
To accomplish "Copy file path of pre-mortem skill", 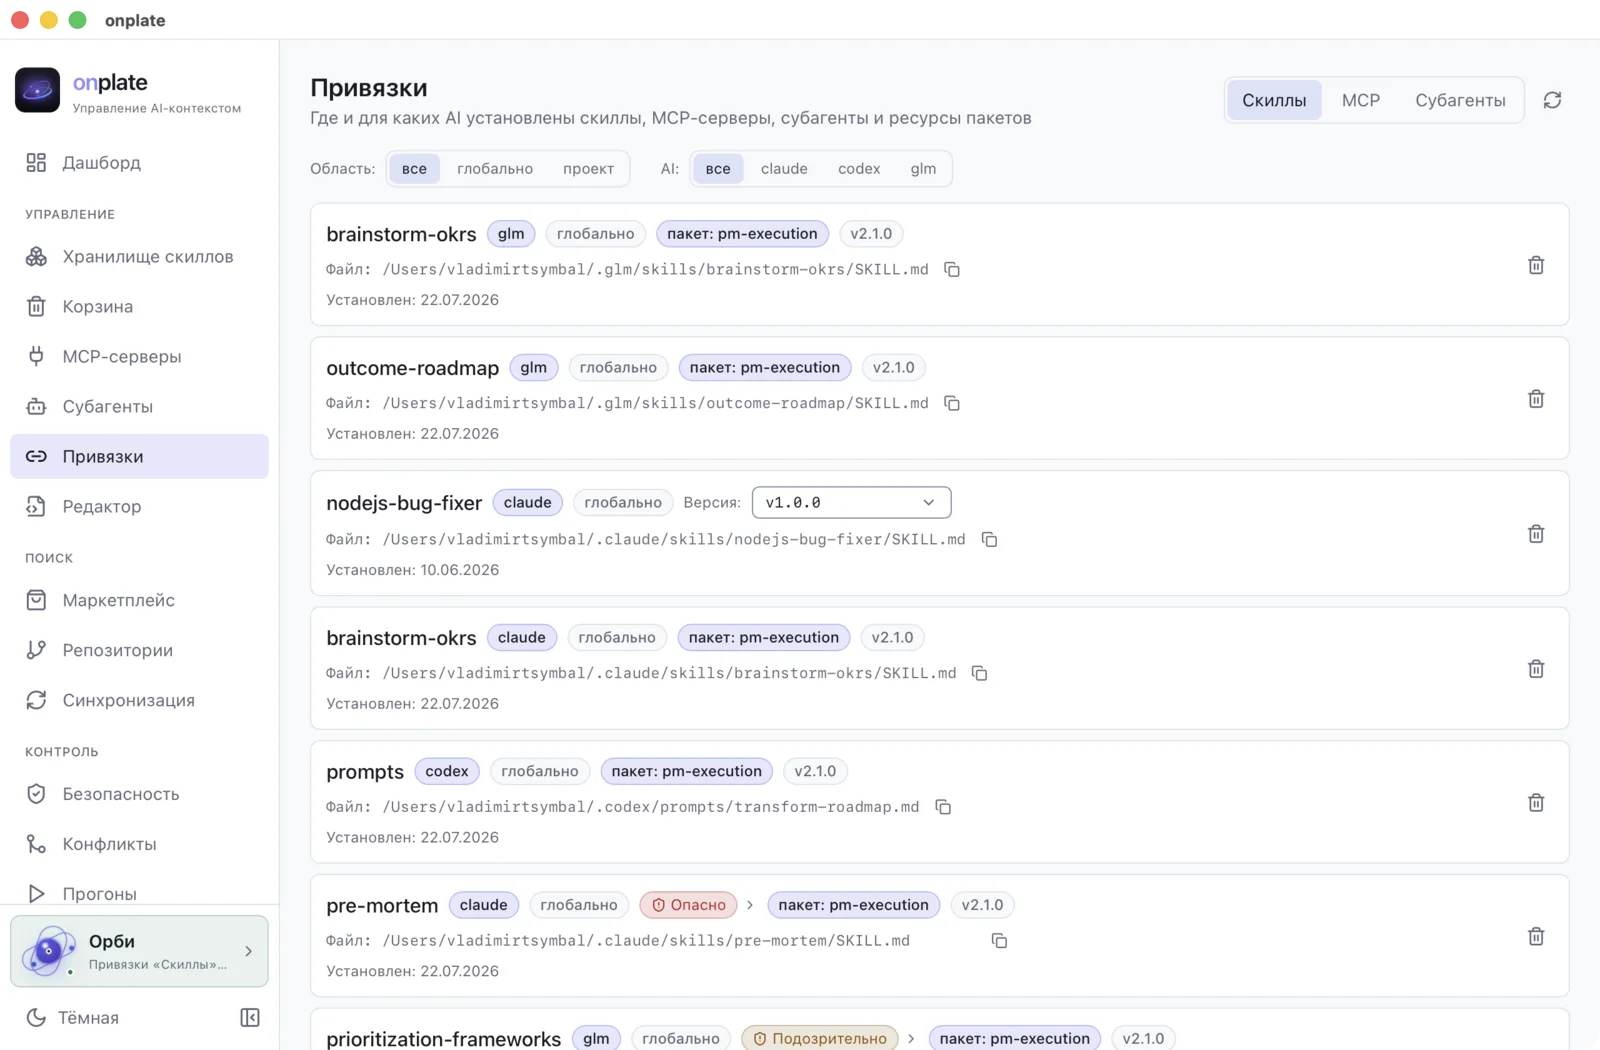I will [999, 941].
